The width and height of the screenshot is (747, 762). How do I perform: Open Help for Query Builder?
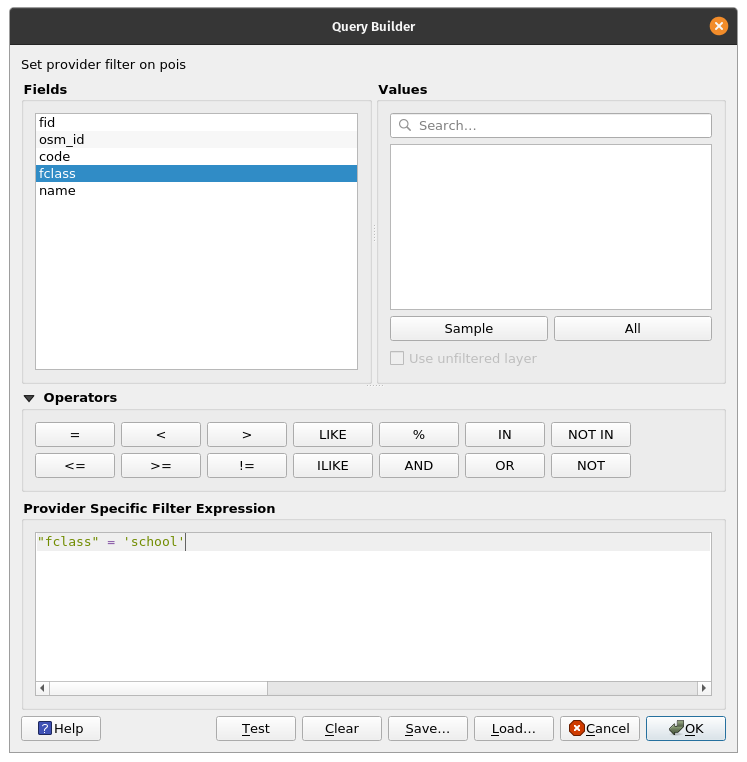[61, 728]
